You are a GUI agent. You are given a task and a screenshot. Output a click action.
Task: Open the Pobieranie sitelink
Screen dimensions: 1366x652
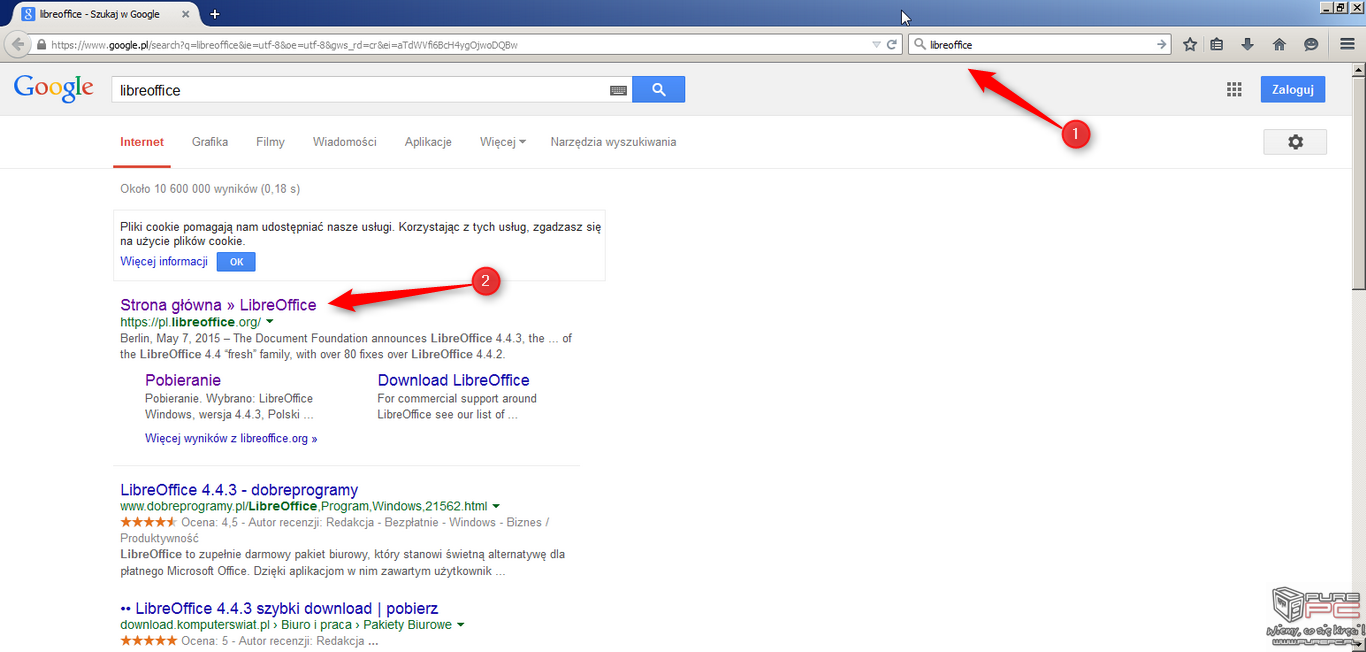point(183,380)
